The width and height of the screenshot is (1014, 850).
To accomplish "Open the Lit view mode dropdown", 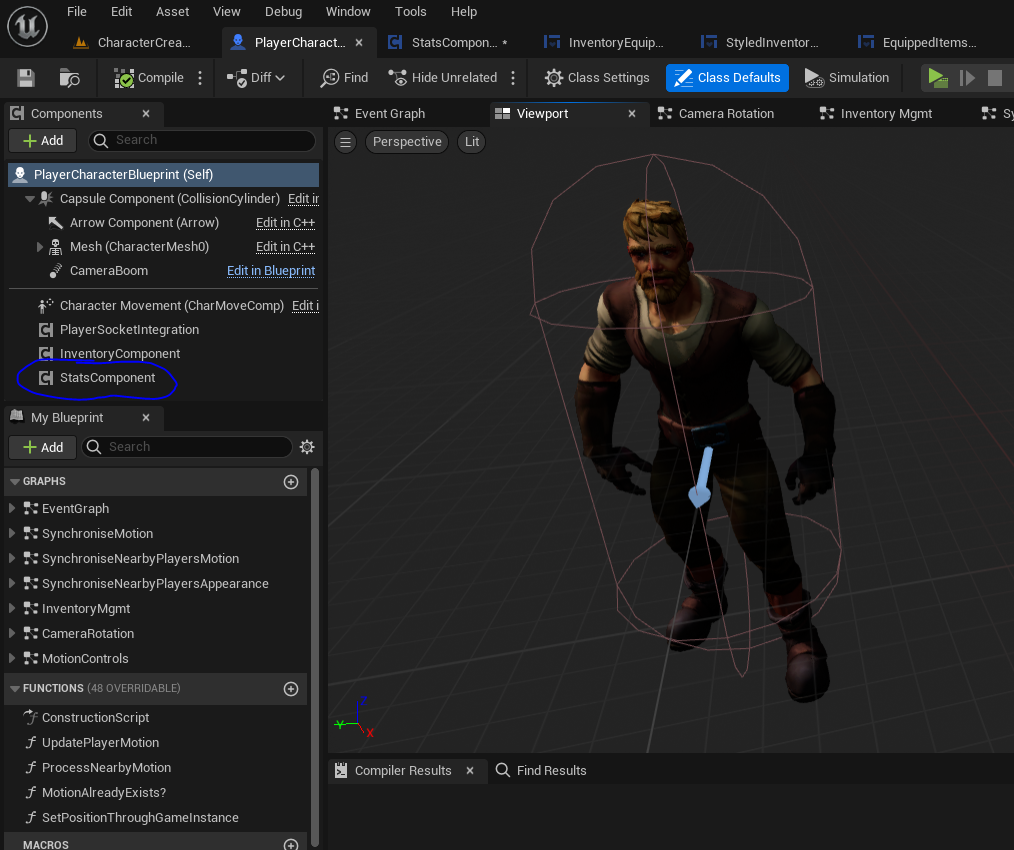I will tap(471, 142).
